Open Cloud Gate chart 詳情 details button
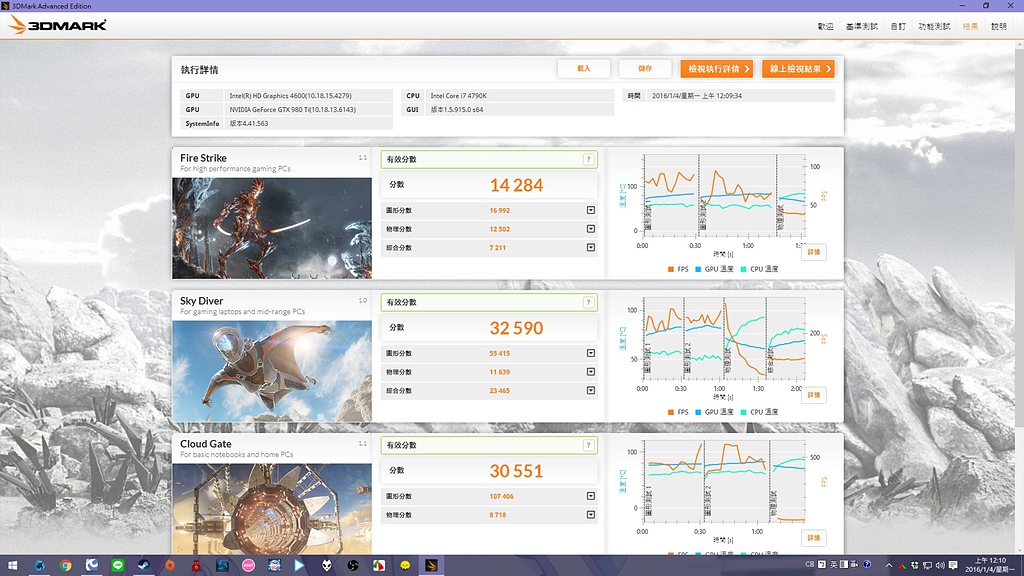Viewport: 1024px width, 576px height. tap(814, 538)
